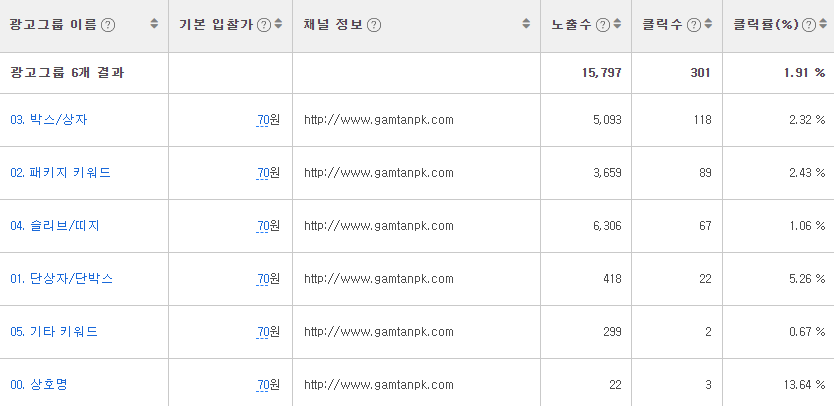This screenshot has width=834, height=406.
Task: Open help icon beside 채널 정보 header
Action: [x=374, y=25]
